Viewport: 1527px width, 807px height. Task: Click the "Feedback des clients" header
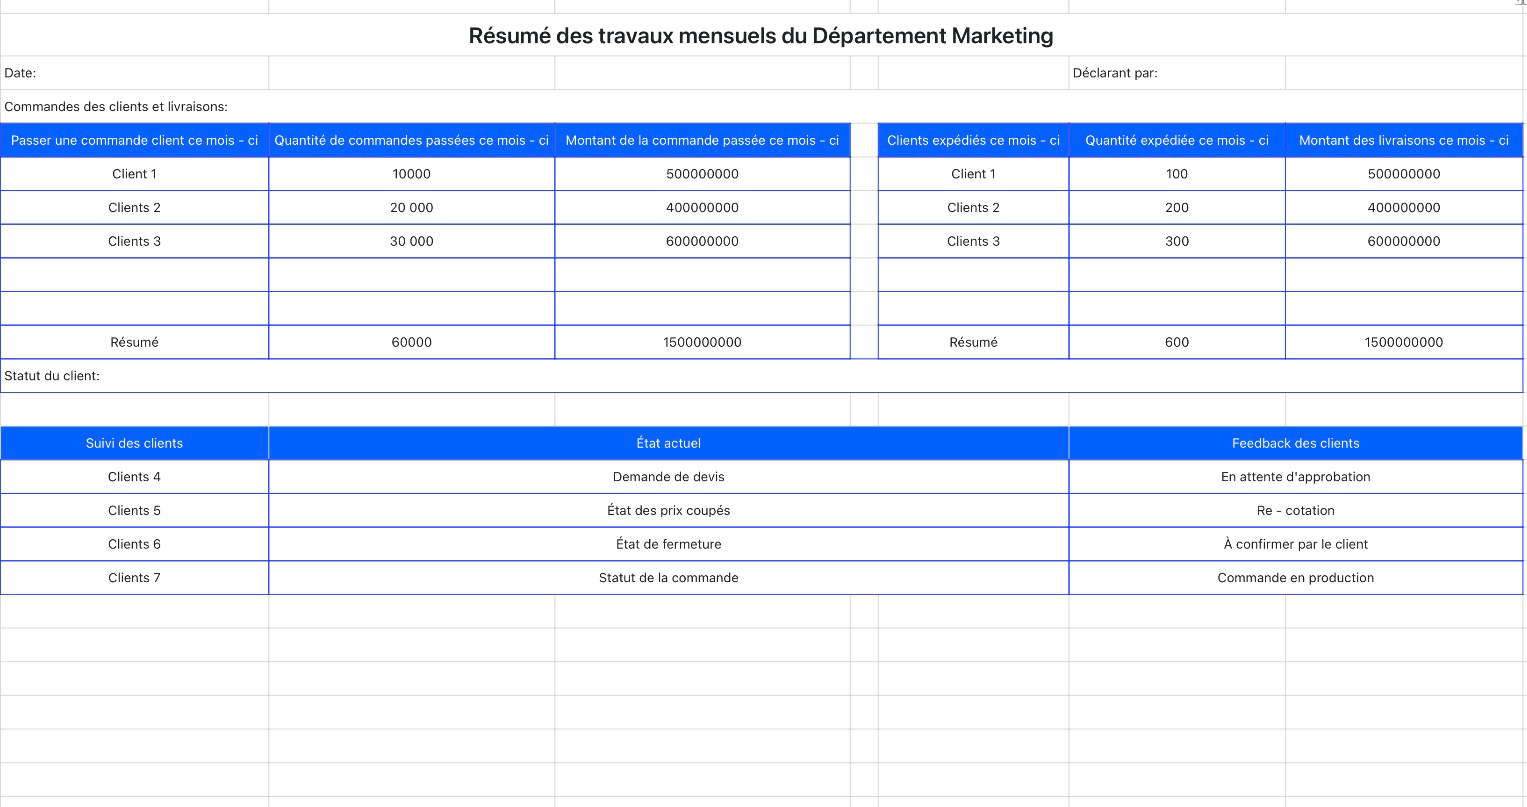tap(1296, 444)
